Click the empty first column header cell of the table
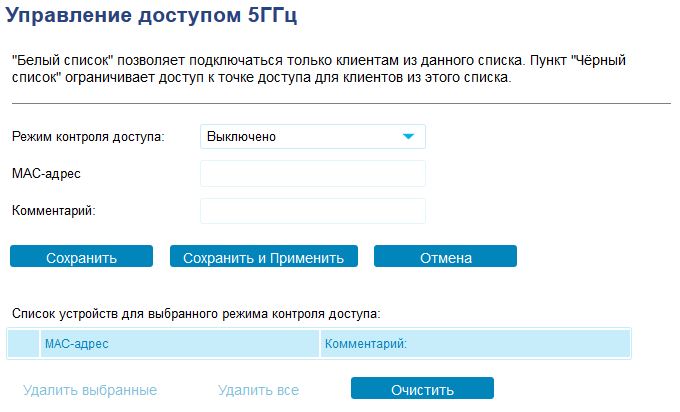 22,344
